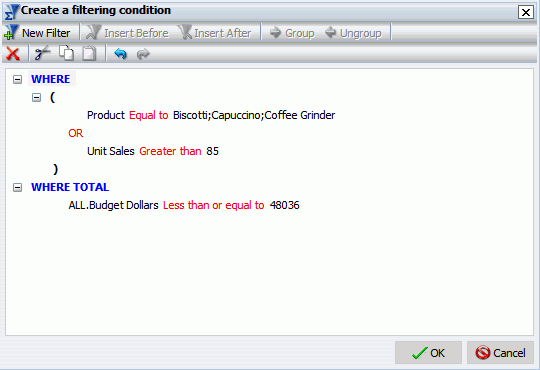540x370 pixels.
Task: Click the Unit Sales field name
Action: coord(111,151)
